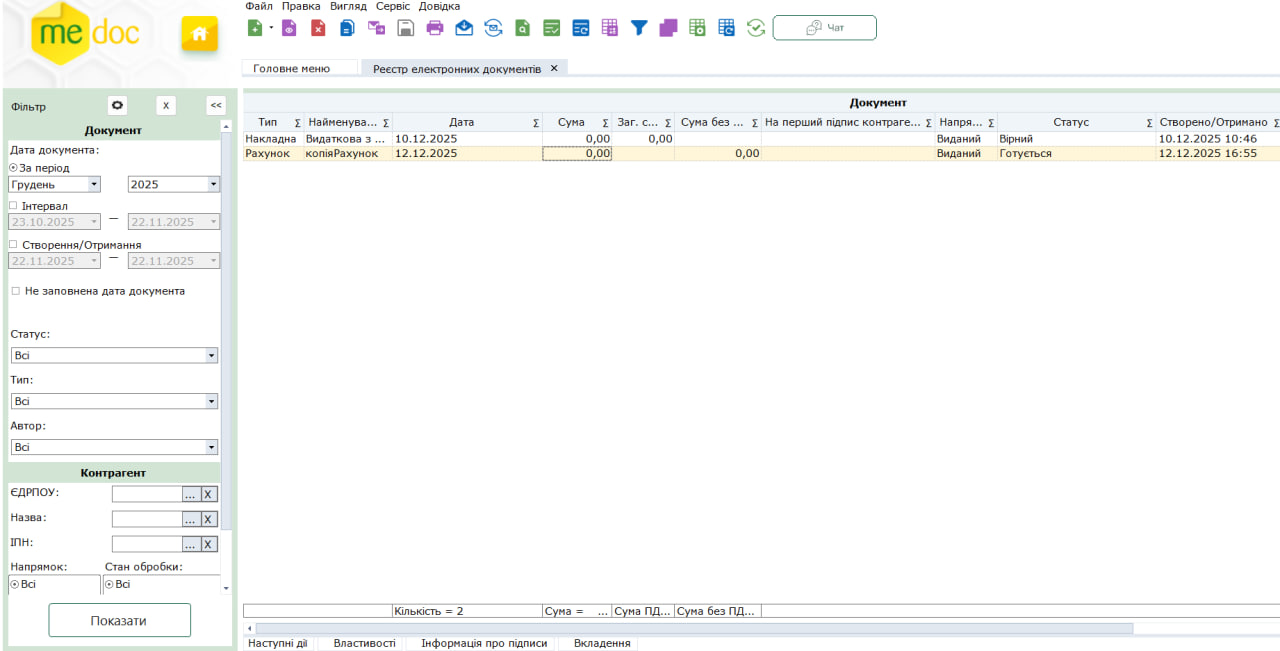Collapse the filter panel with << button
Screen dimensions: 1280x651
point(216,105)
